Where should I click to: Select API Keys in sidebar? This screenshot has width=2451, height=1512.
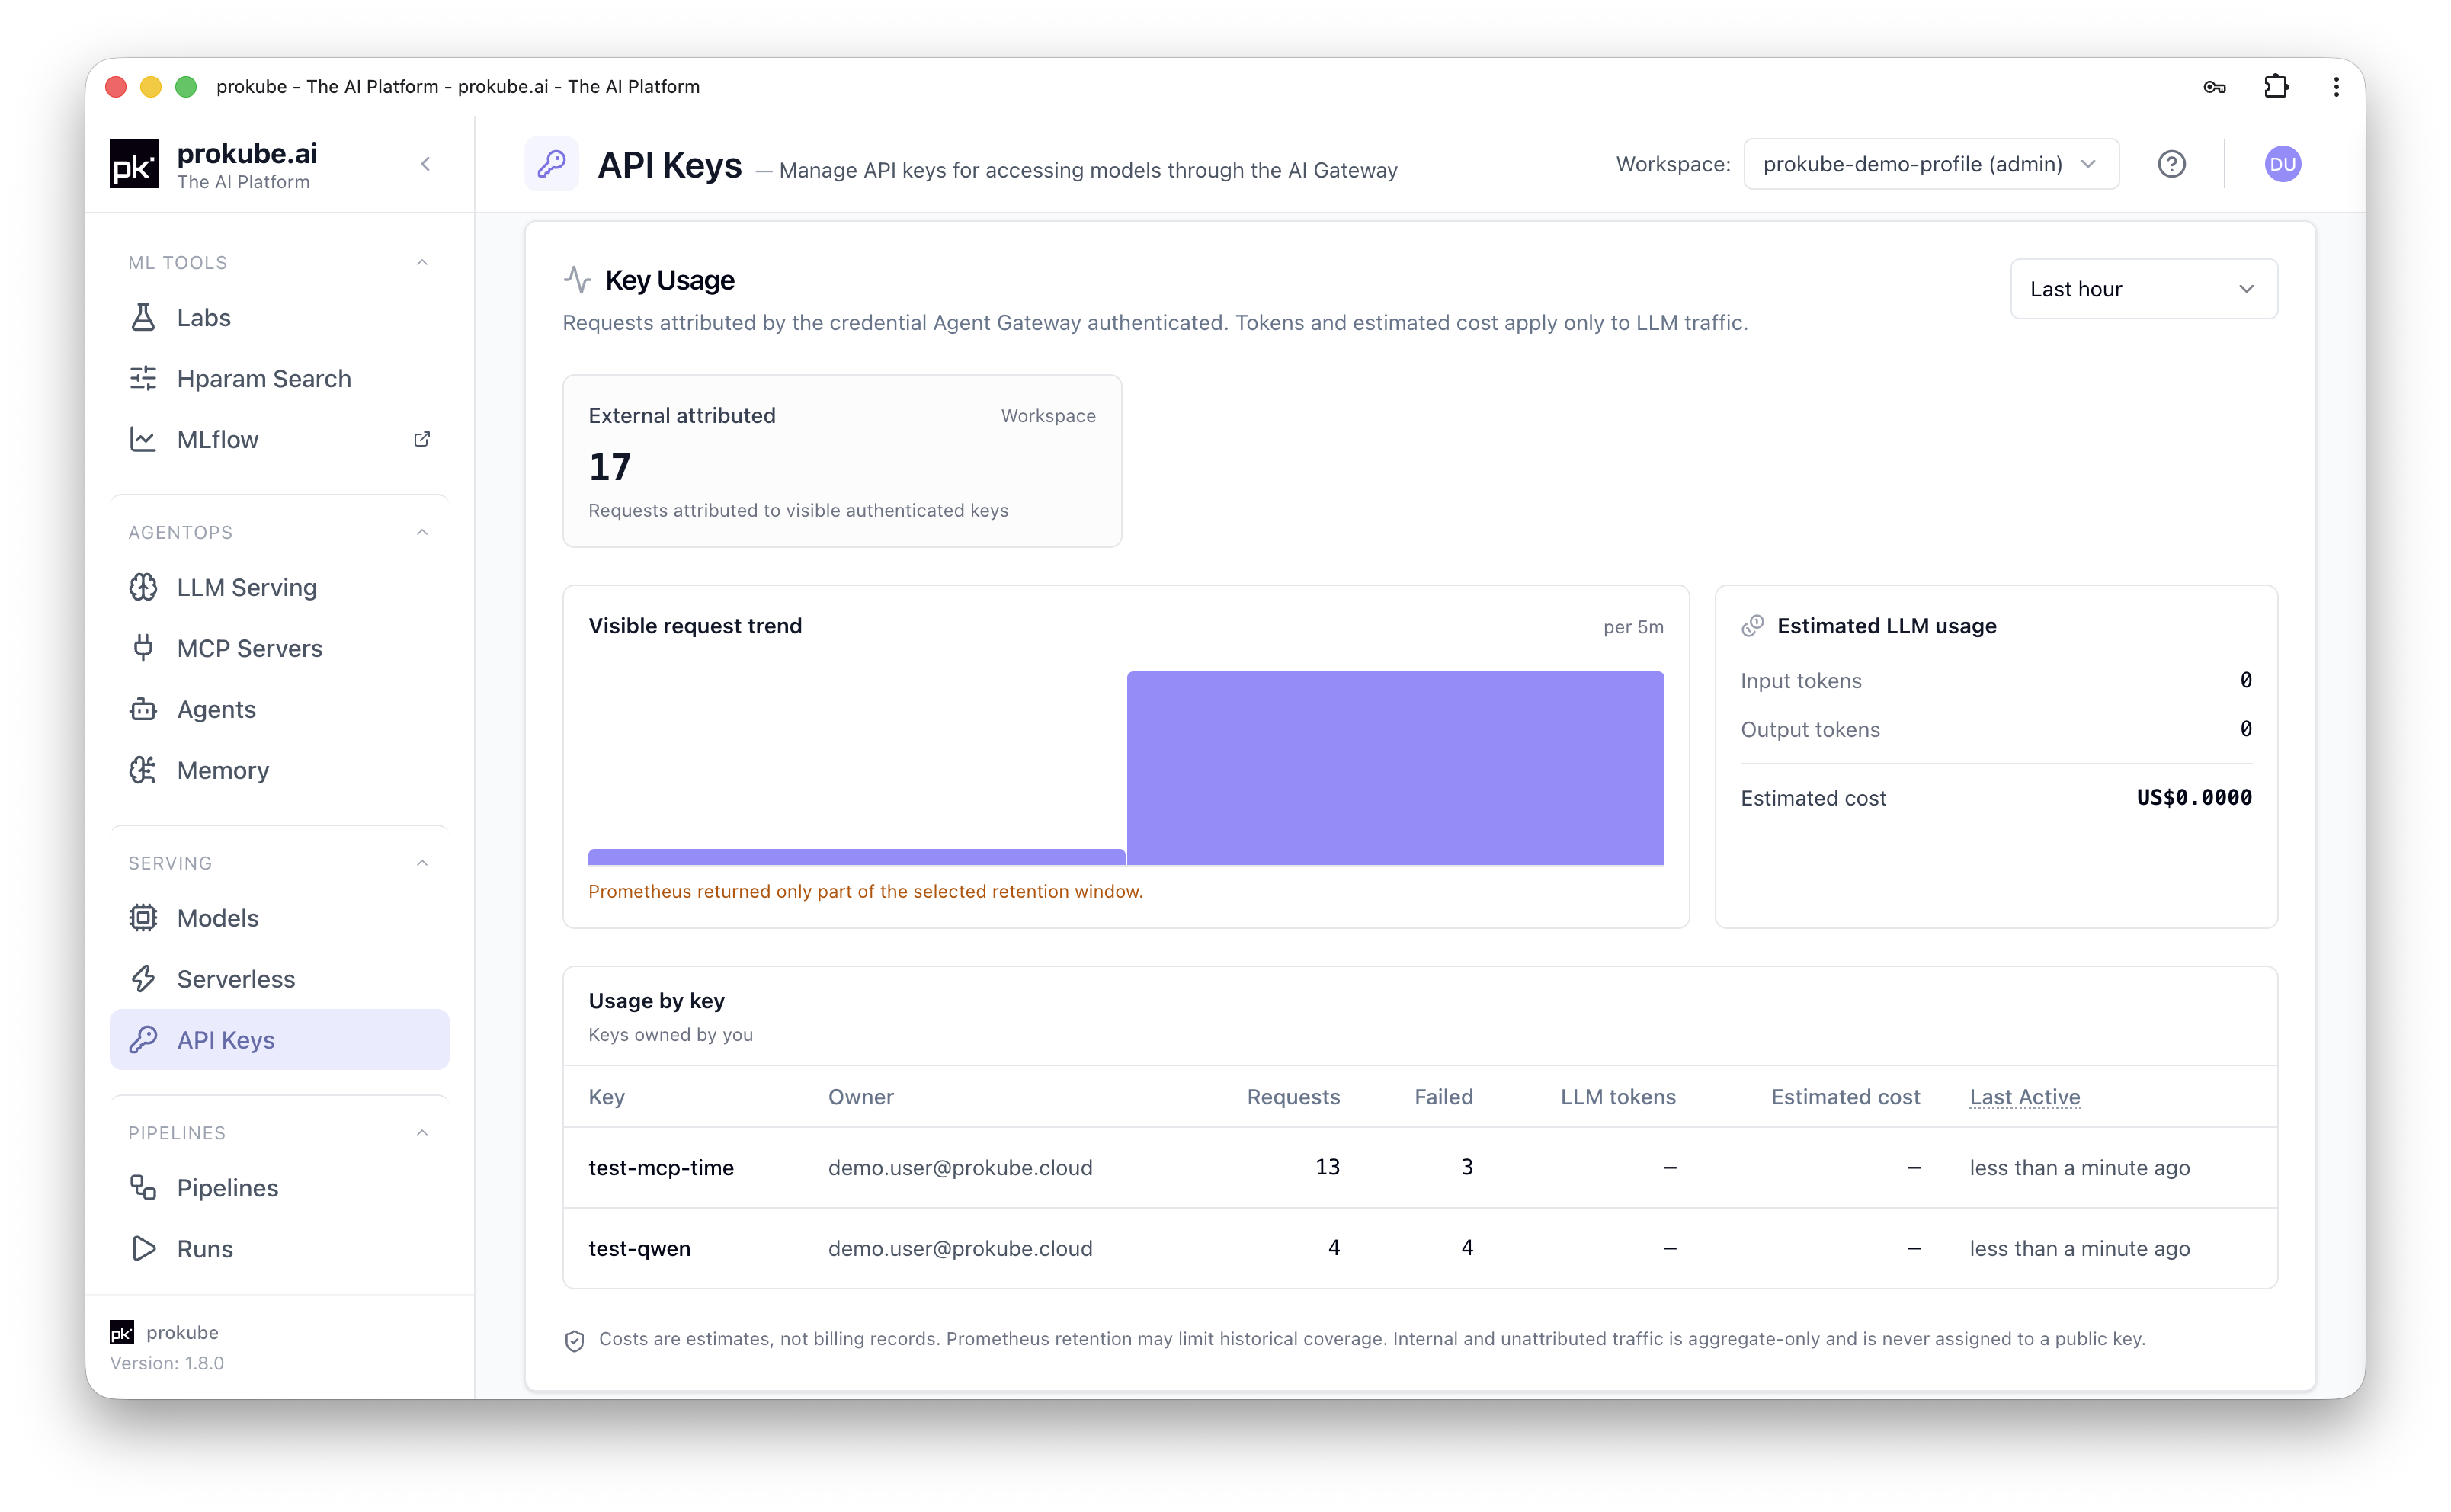tap(279, 1040)
